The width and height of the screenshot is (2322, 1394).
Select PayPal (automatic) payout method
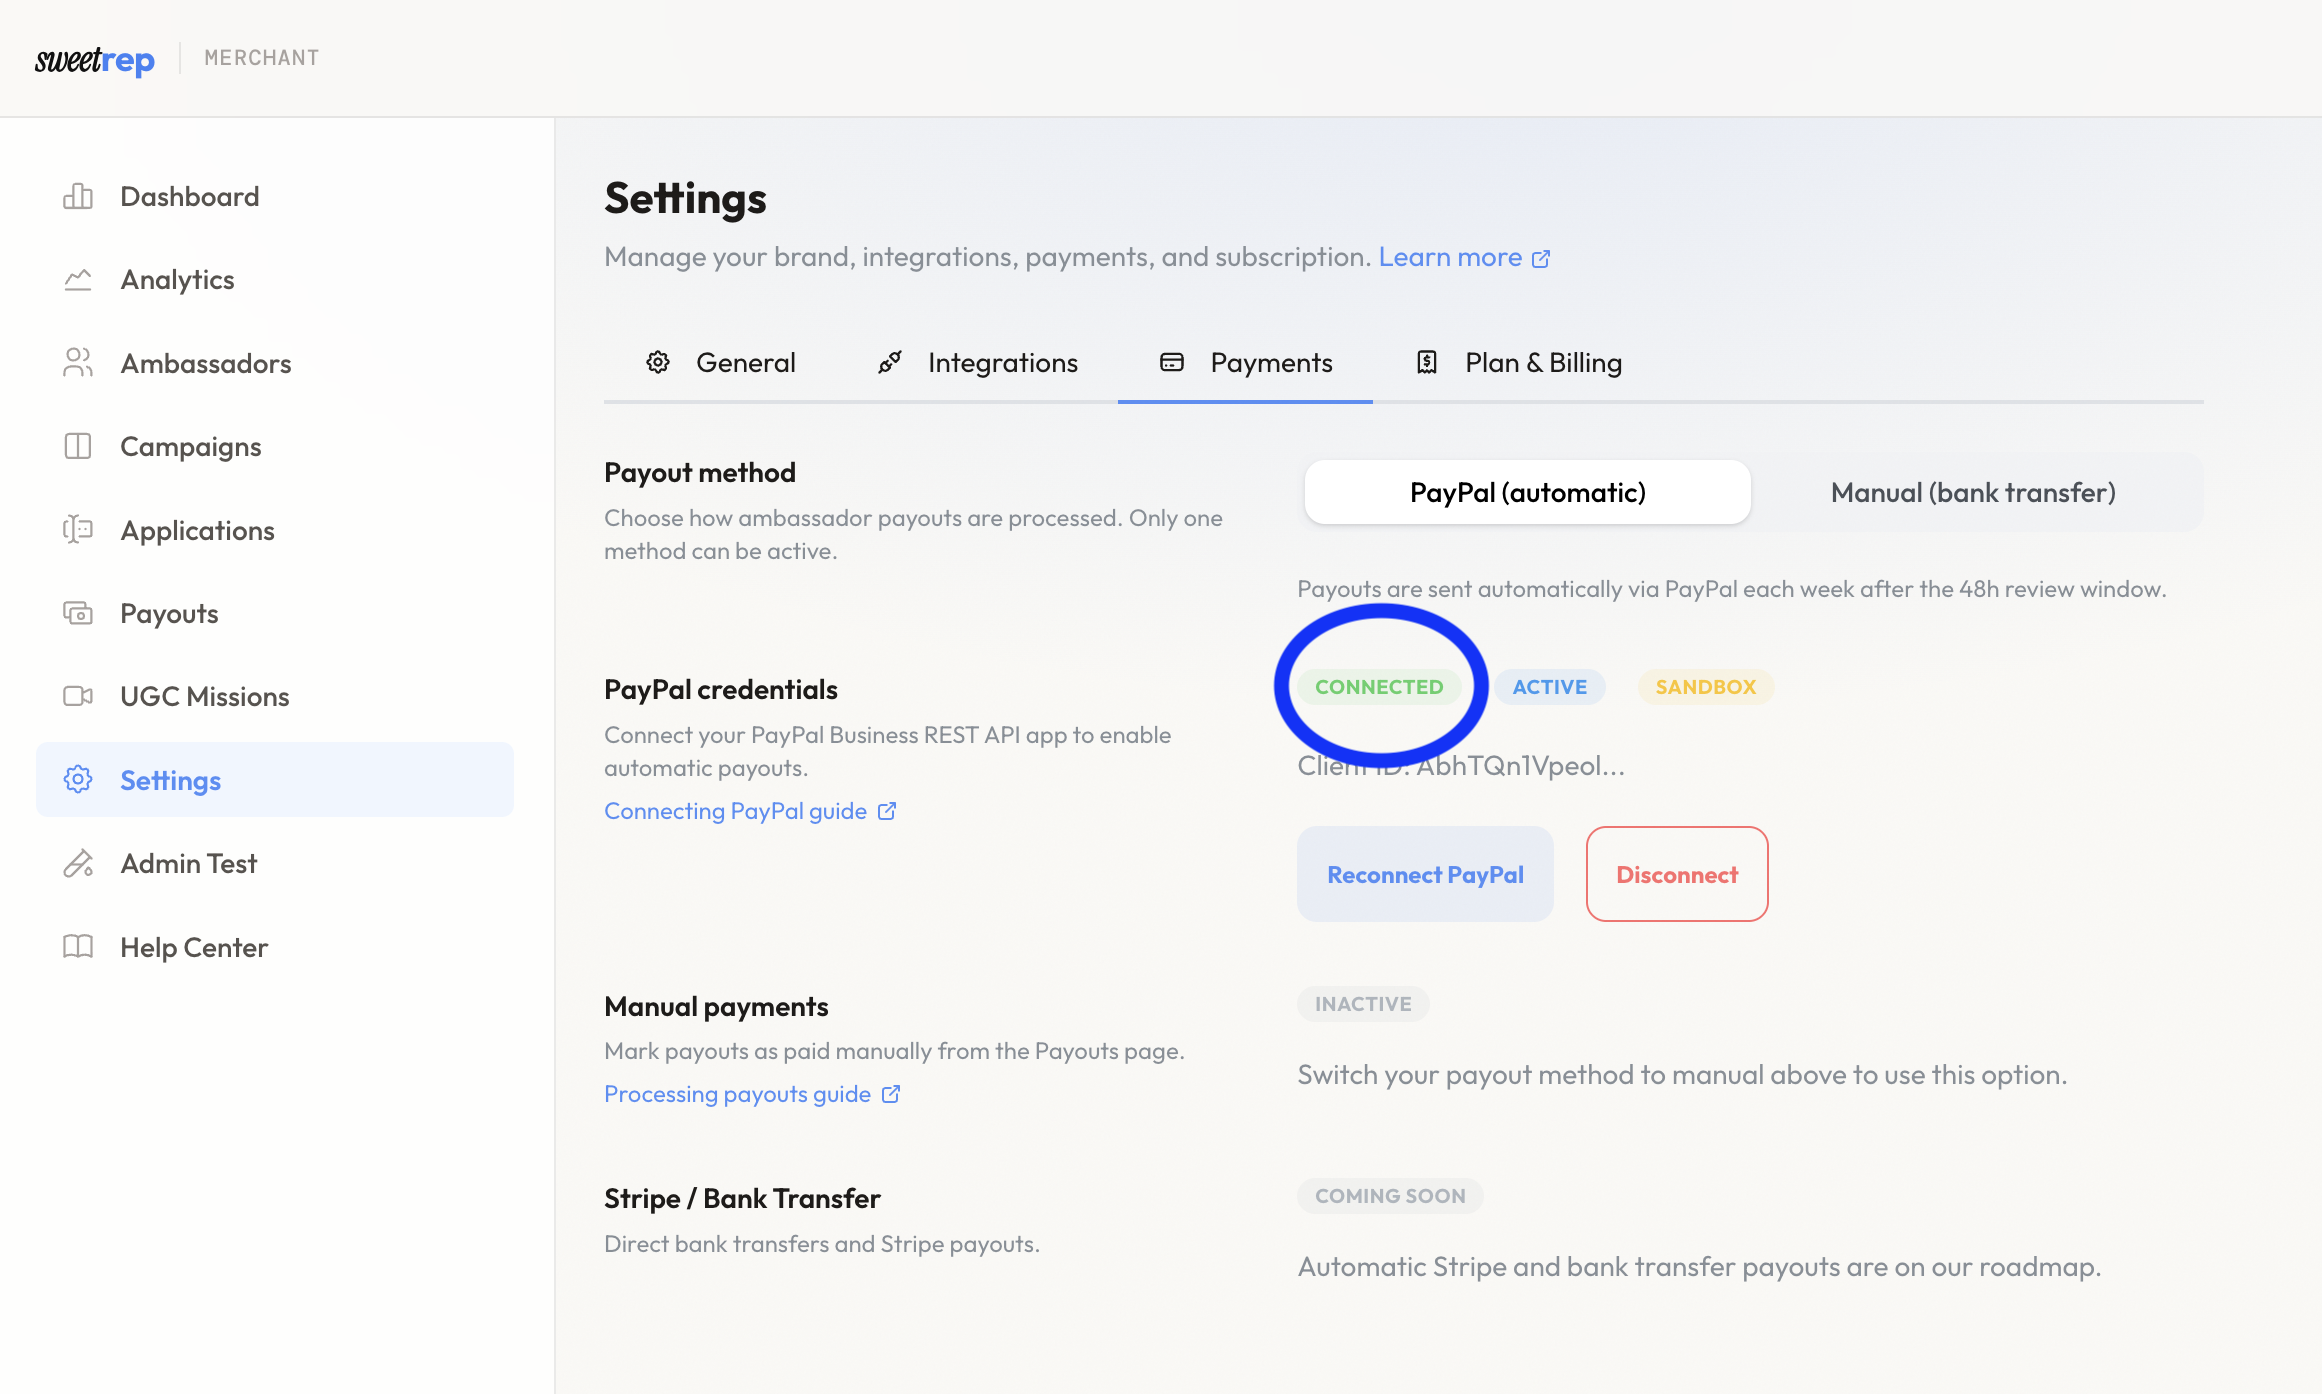coord(1527,492)
